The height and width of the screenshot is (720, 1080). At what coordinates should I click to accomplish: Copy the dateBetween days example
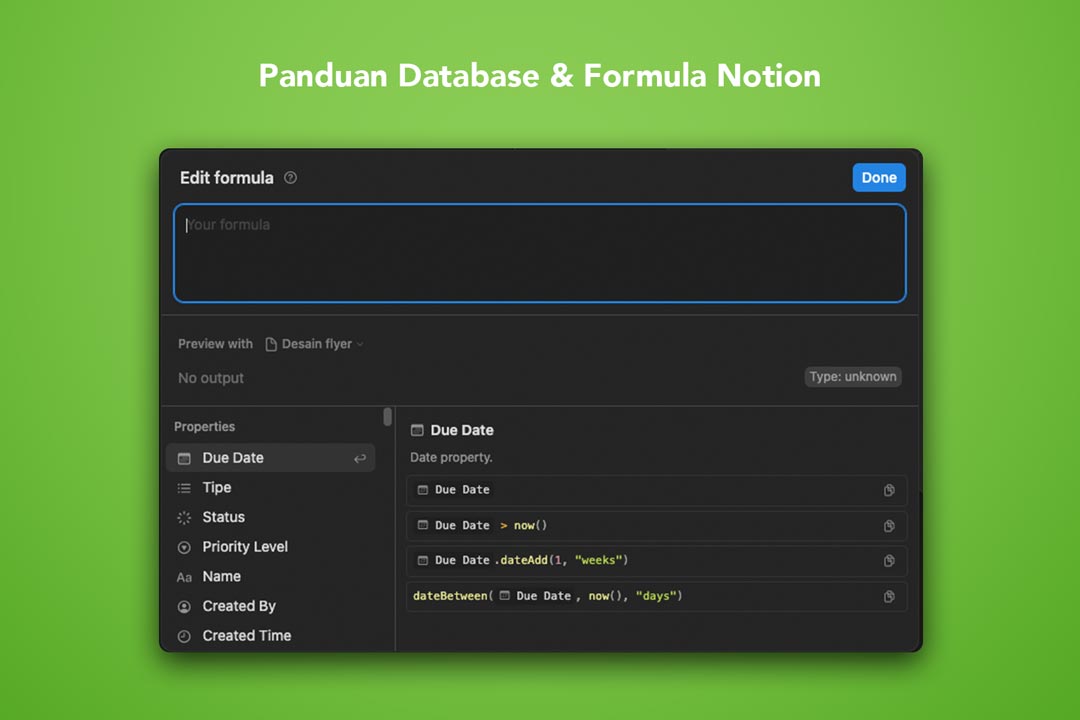(888, 597)
